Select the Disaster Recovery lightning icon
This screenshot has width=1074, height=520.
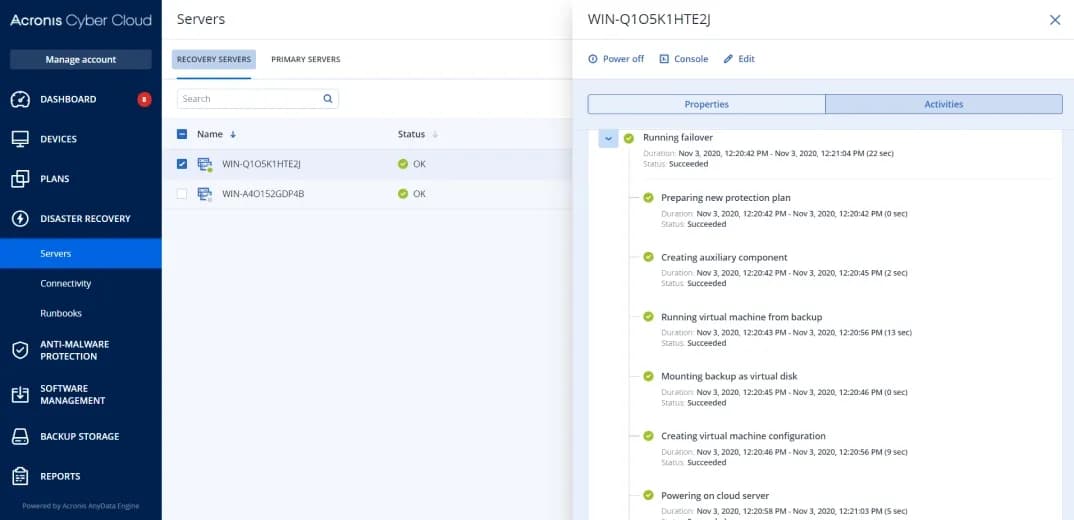(x=20, y=219)
